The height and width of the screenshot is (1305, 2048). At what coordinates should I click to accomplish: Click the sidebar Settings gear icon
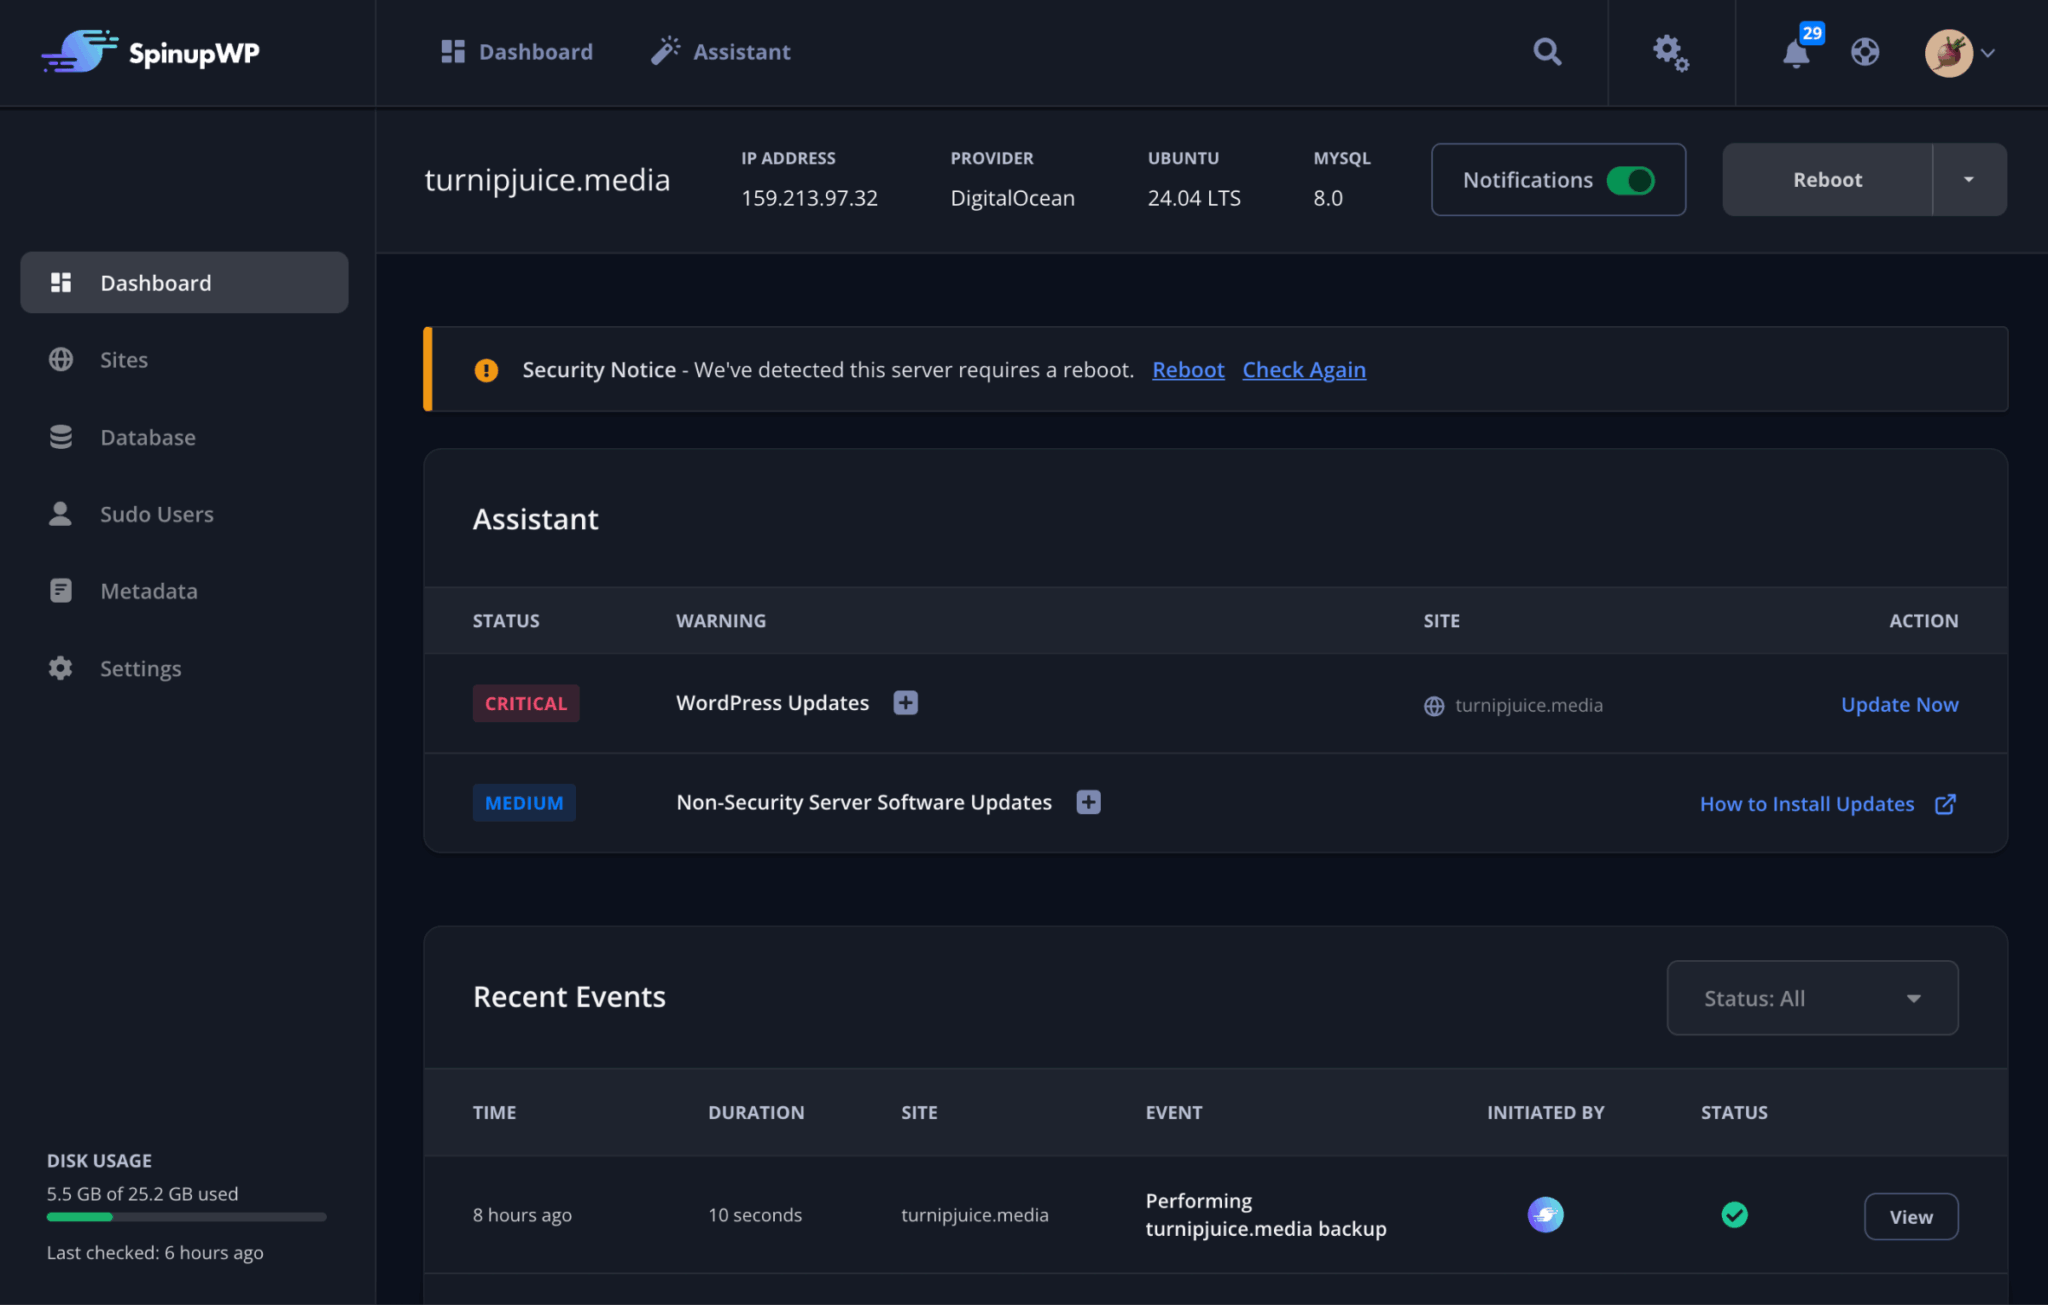point(61,668)
